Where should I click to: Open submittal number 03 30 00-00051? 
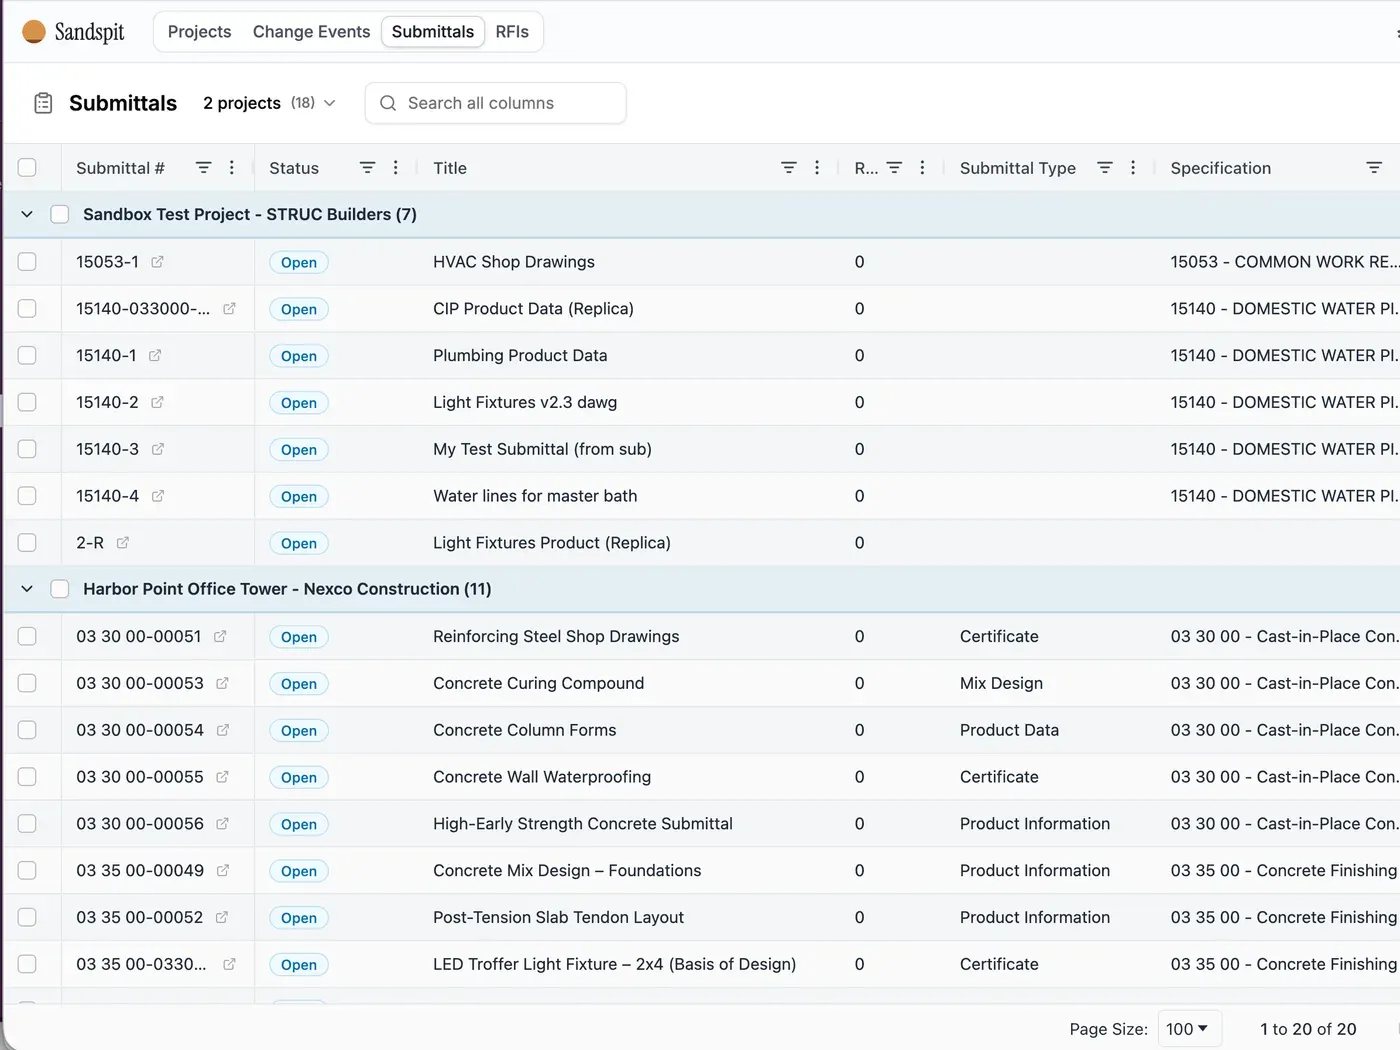pyautogui.click(x=138, y=636)
